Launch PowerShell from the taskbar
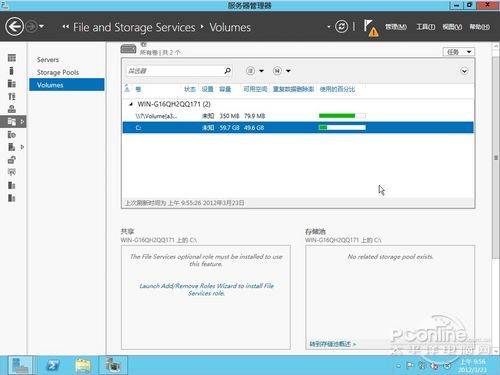 tap(52, 365)
